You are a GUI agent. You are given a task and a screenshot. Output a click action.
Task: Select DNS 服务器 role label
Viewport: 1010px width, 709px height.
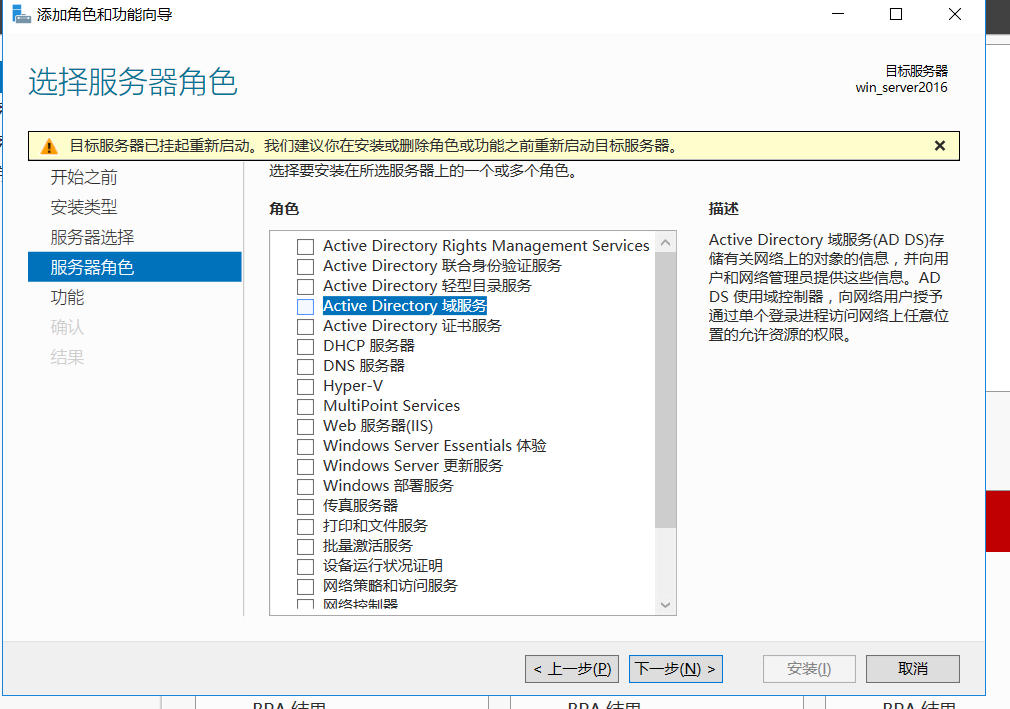364,366
